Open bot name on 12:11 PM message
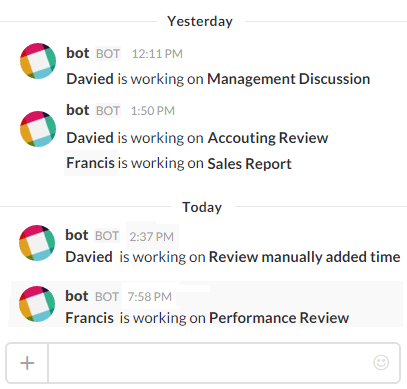The height and width of the screenshot is (389, 407). 78,53
